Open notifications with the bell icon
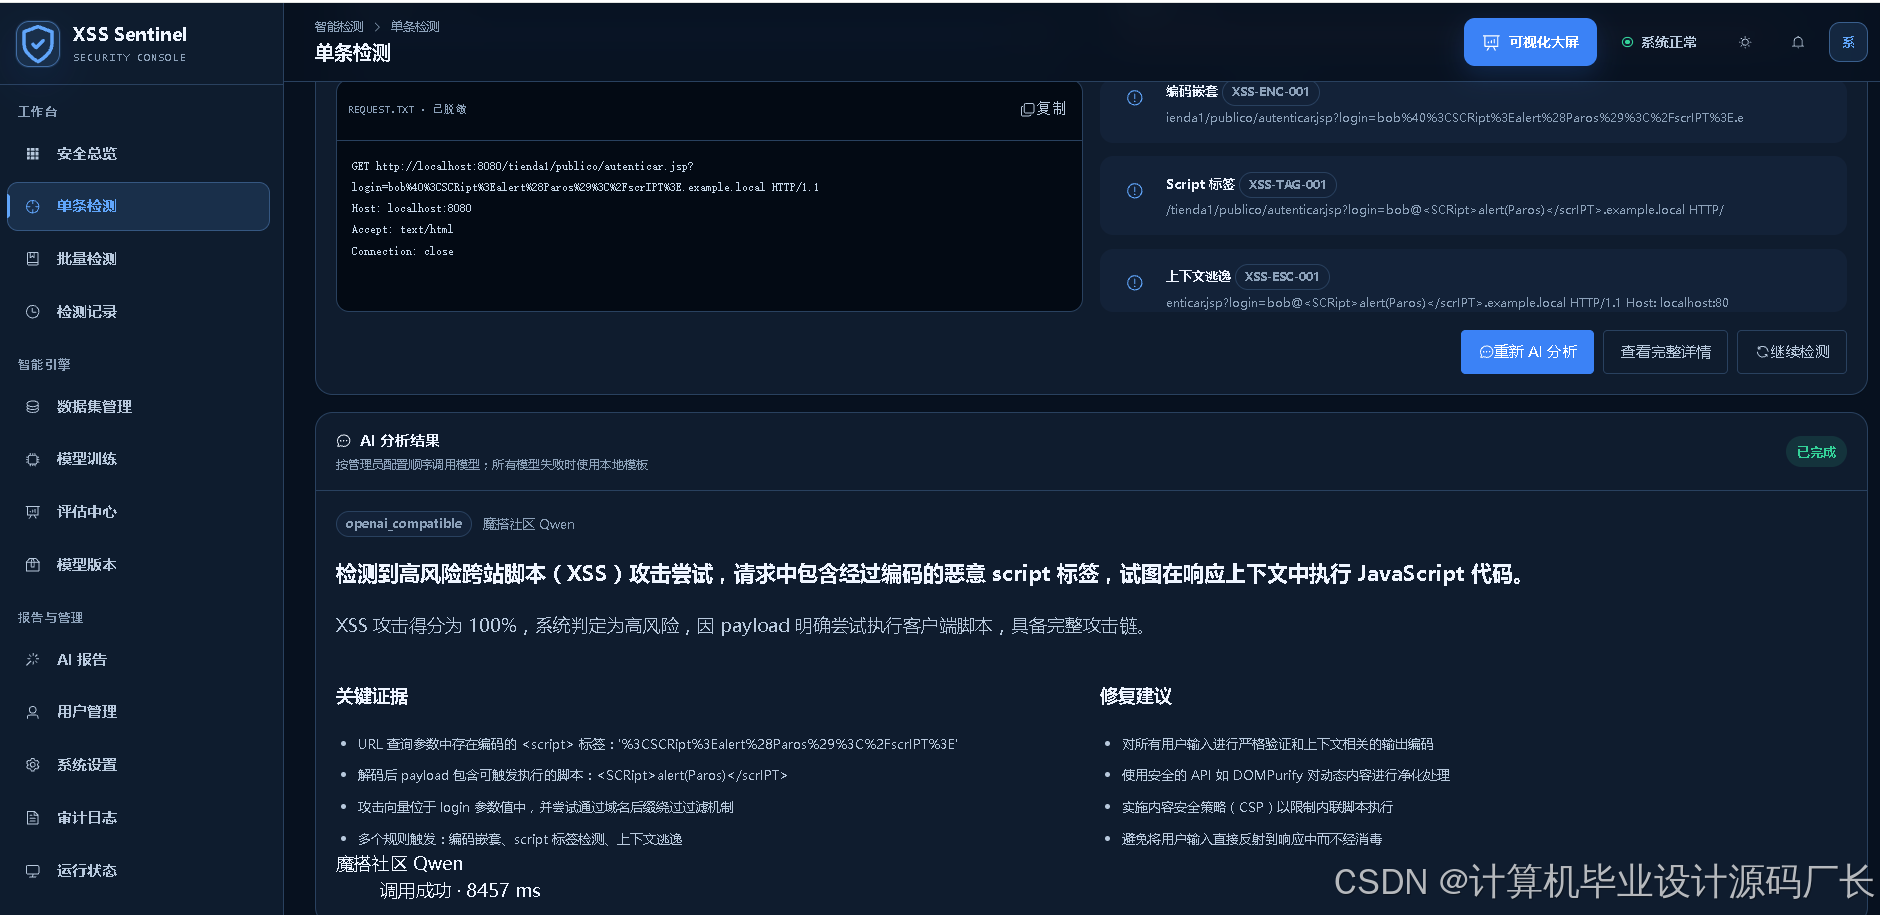The height and width of the screenshot is (915, 1880). click(1798, 42)
